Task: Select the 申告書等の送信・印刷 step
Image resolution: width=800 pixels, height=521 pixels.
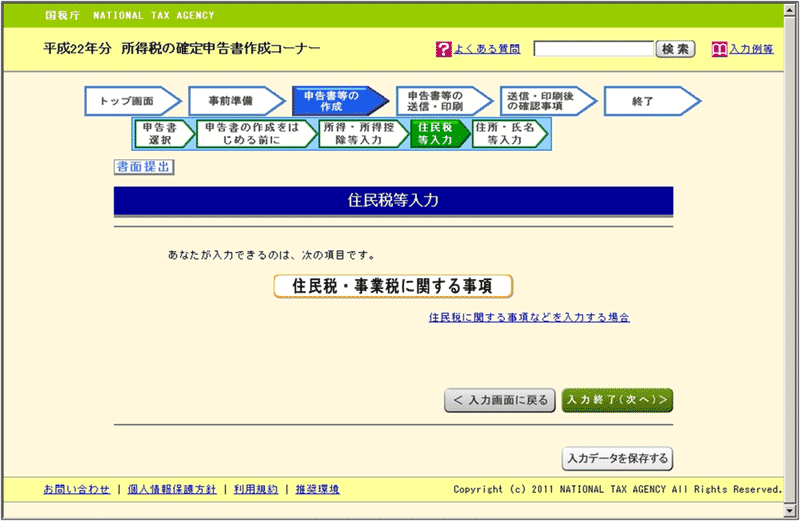Action: [x=440, y=101]
